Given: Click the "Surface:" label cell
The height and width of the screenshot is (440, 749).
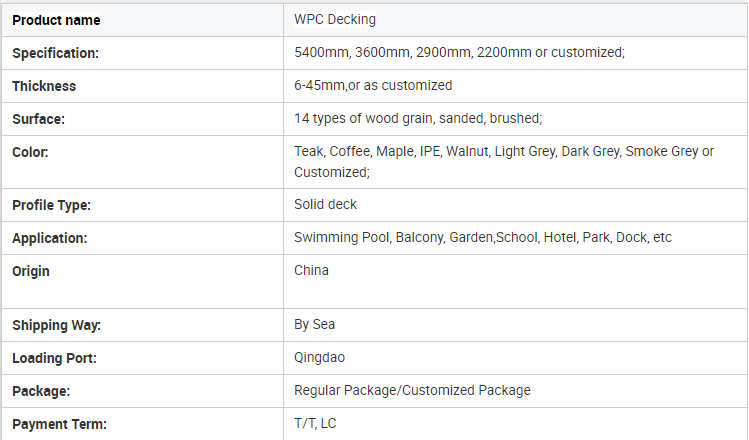Looking at the screenshot, I should (38, 119).
